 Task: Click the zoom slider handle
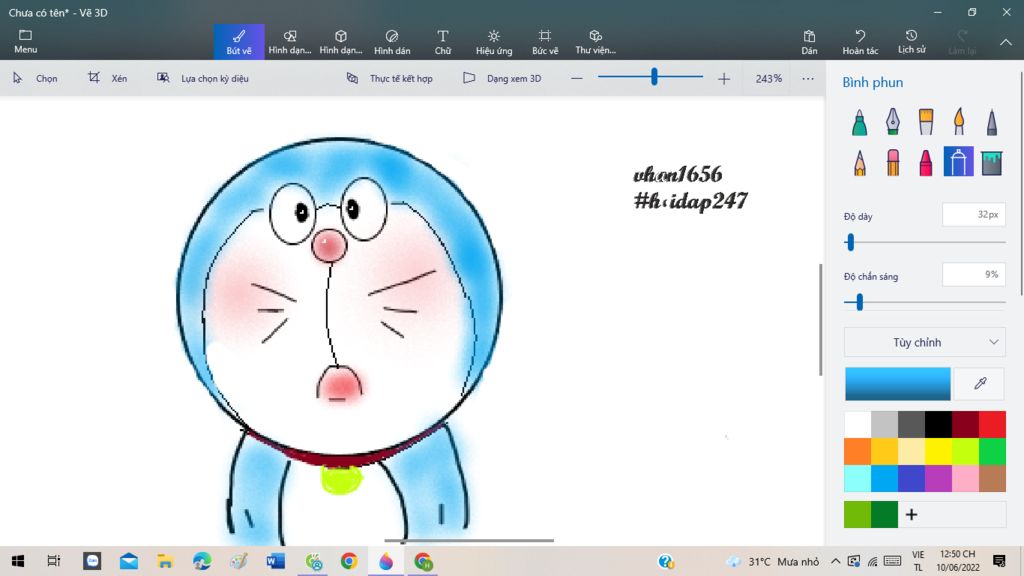coord(654,77)
